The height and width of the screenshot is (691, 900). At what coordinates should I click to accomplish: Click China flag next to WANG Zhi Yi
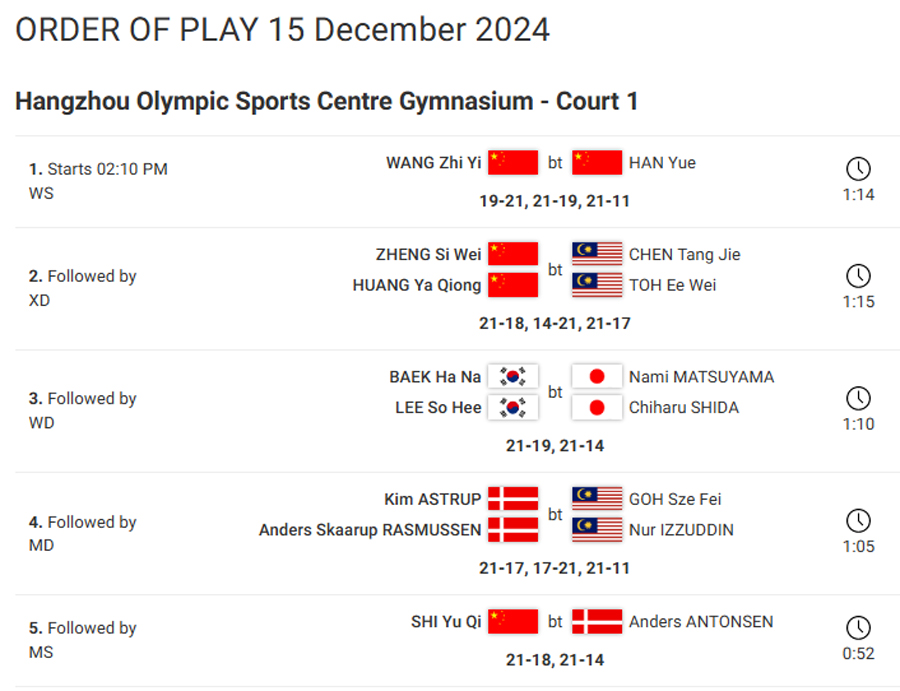513,162
